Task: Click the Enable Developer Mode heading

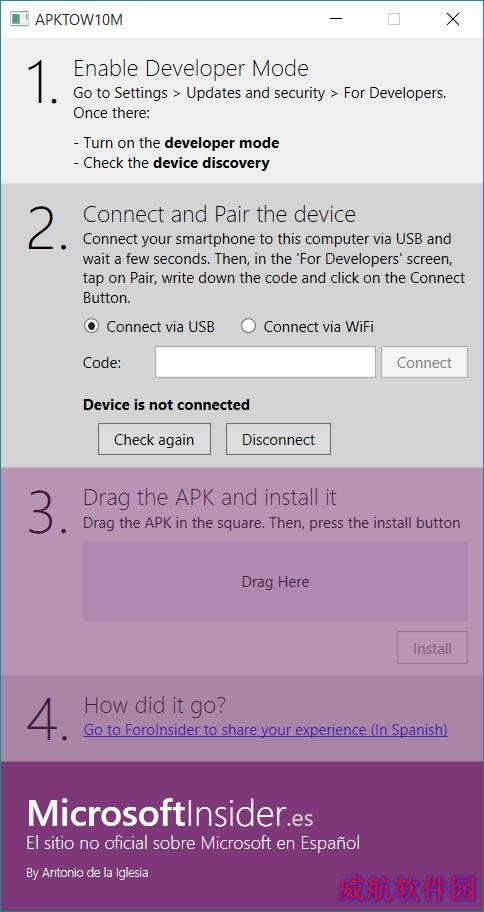Action: [191, 69]
